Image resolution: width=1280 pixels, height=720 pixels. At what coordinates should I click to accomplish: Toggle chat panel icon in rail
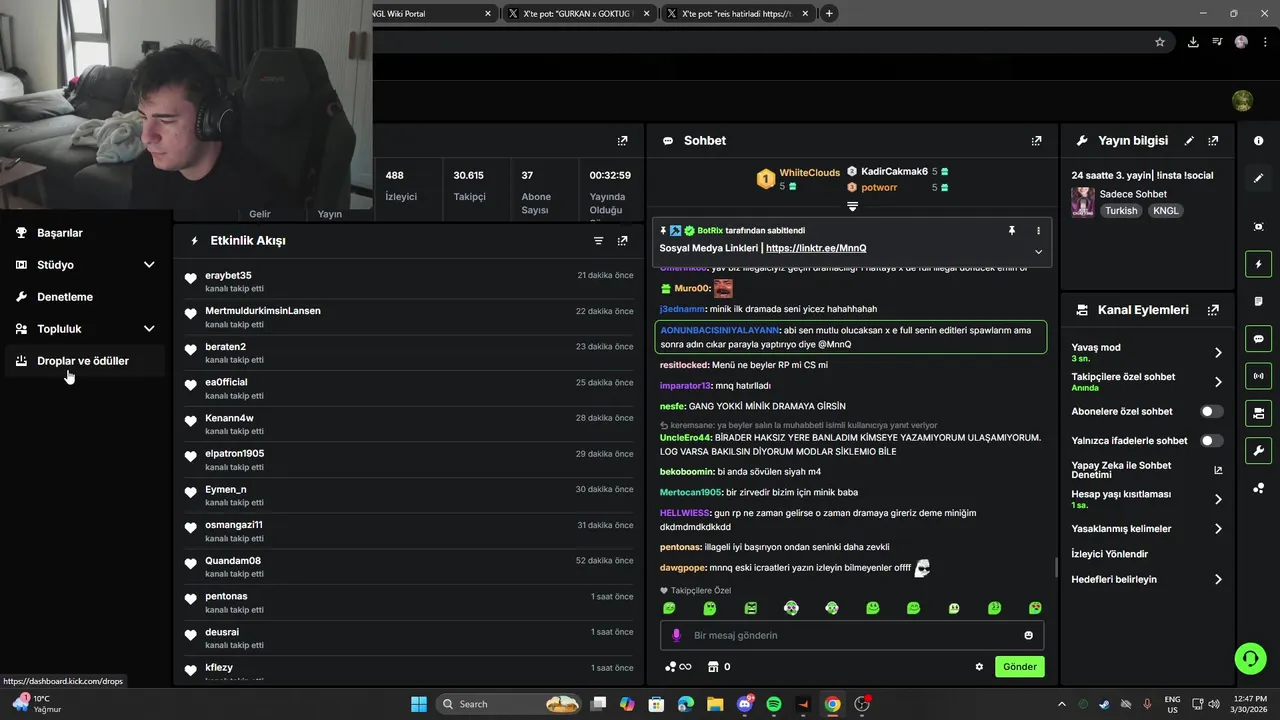(x=1258, y=339)
